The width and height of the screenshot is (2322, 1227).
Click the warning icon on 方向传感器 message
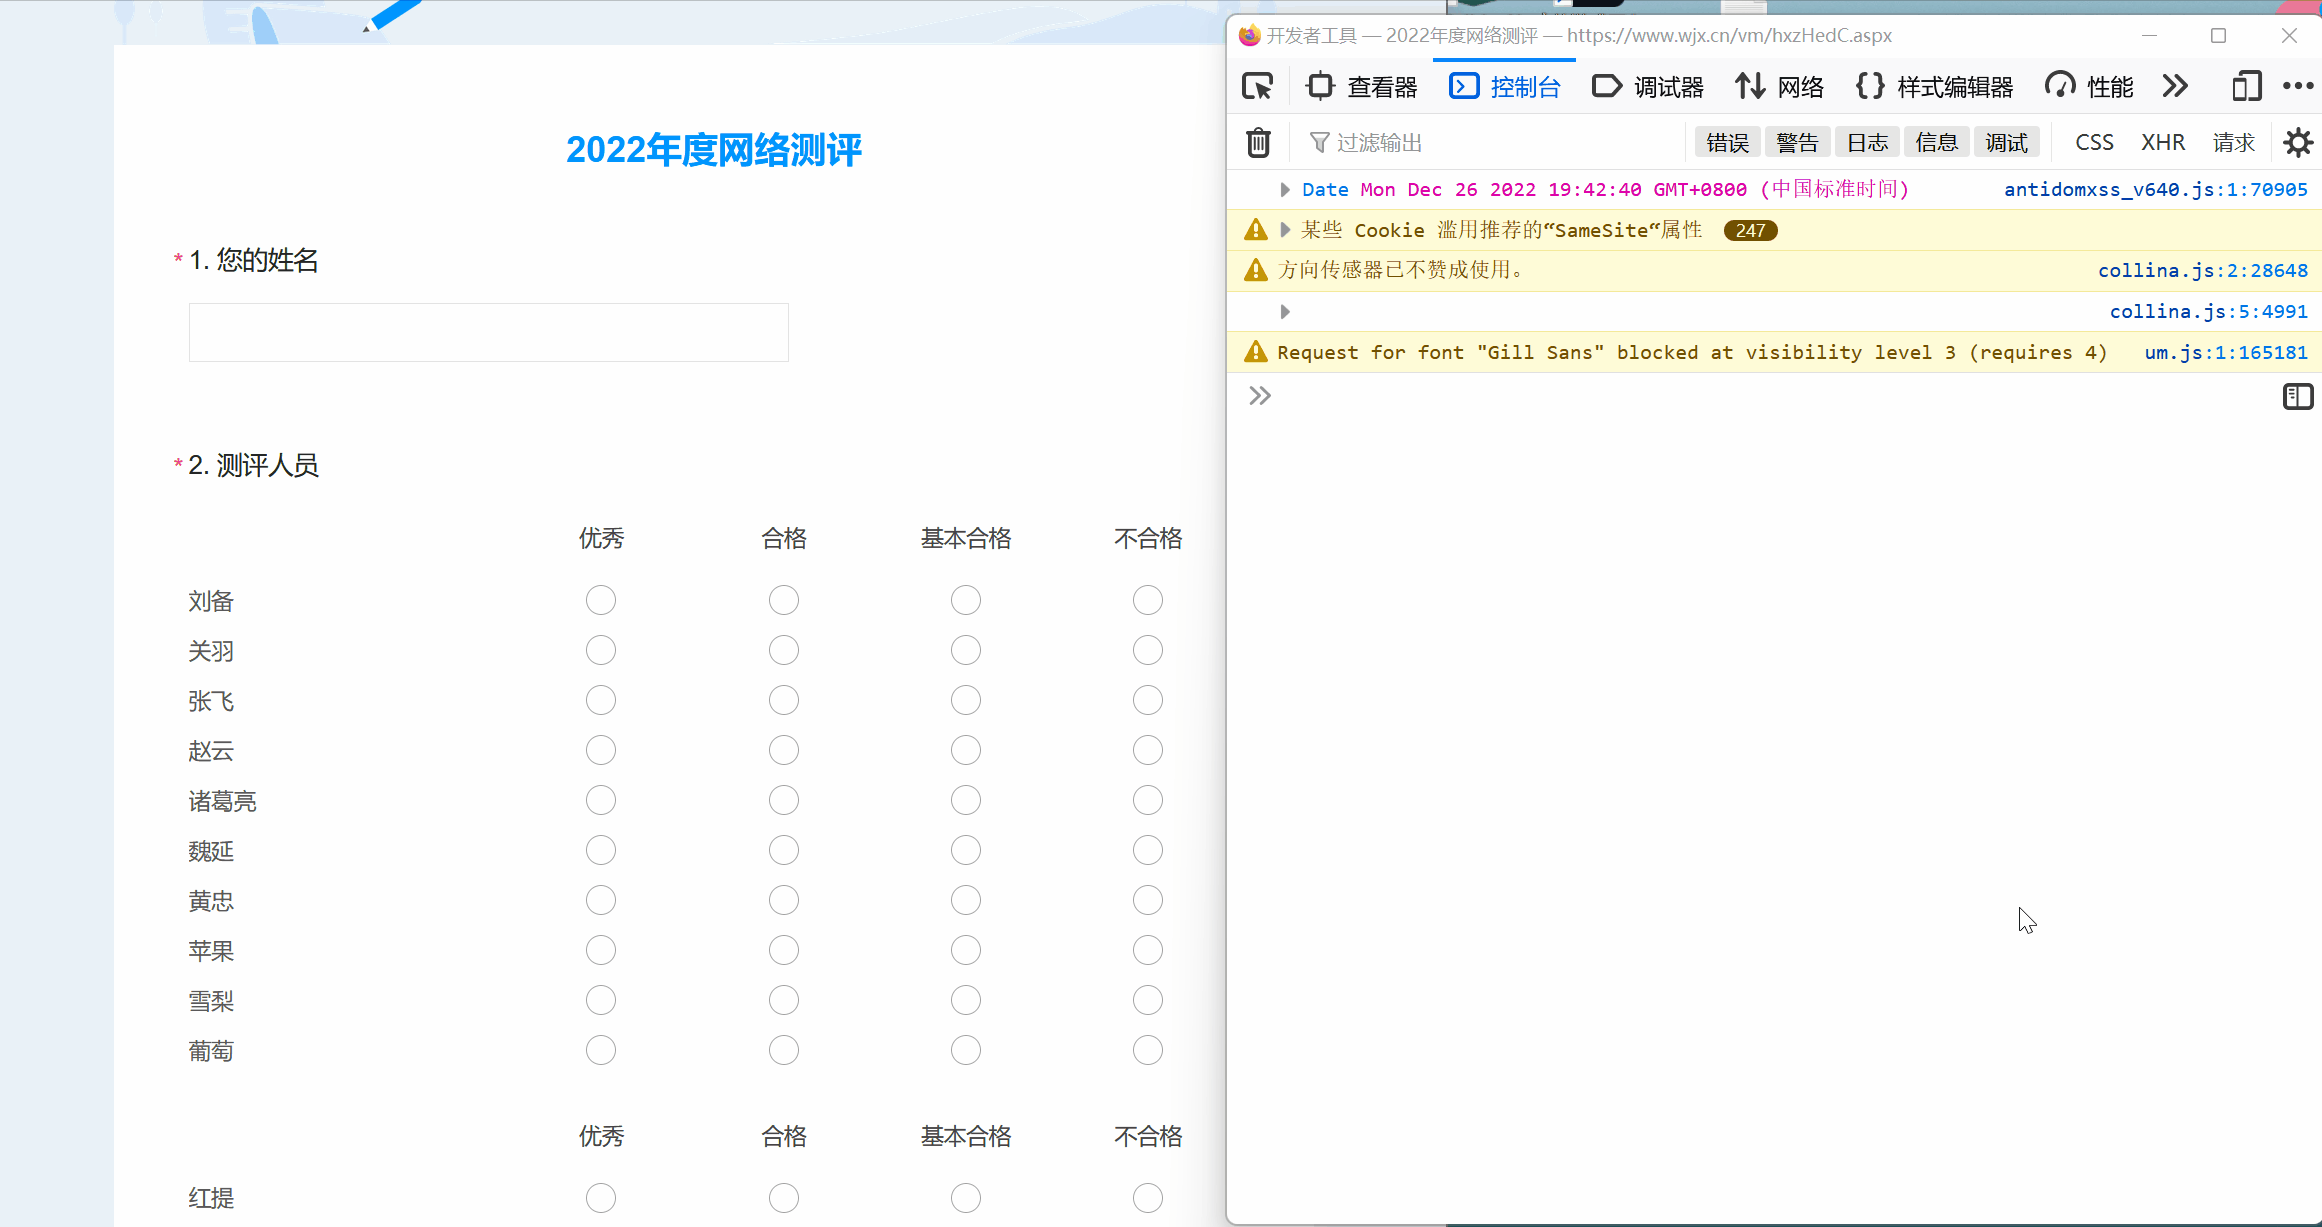coord(1255,270)
